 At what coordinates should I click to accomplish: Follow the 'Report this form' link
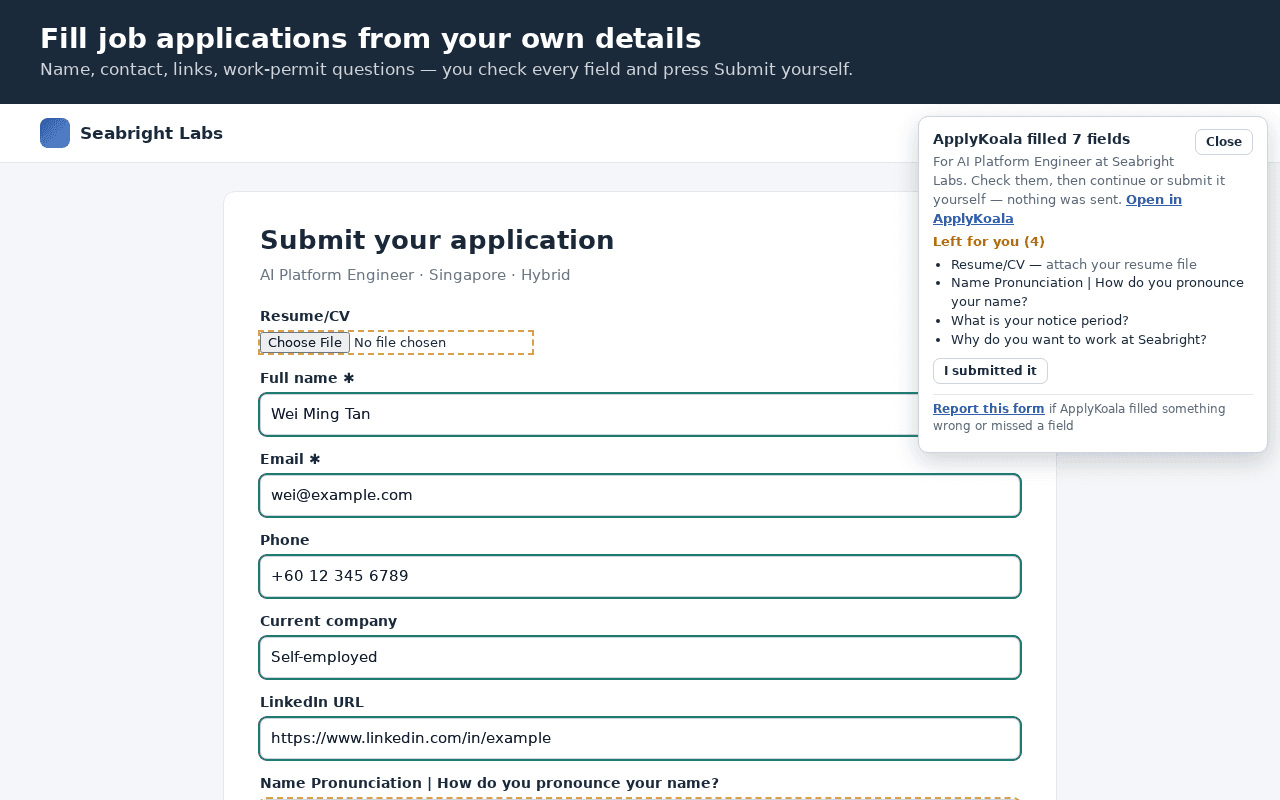point(988,409)
